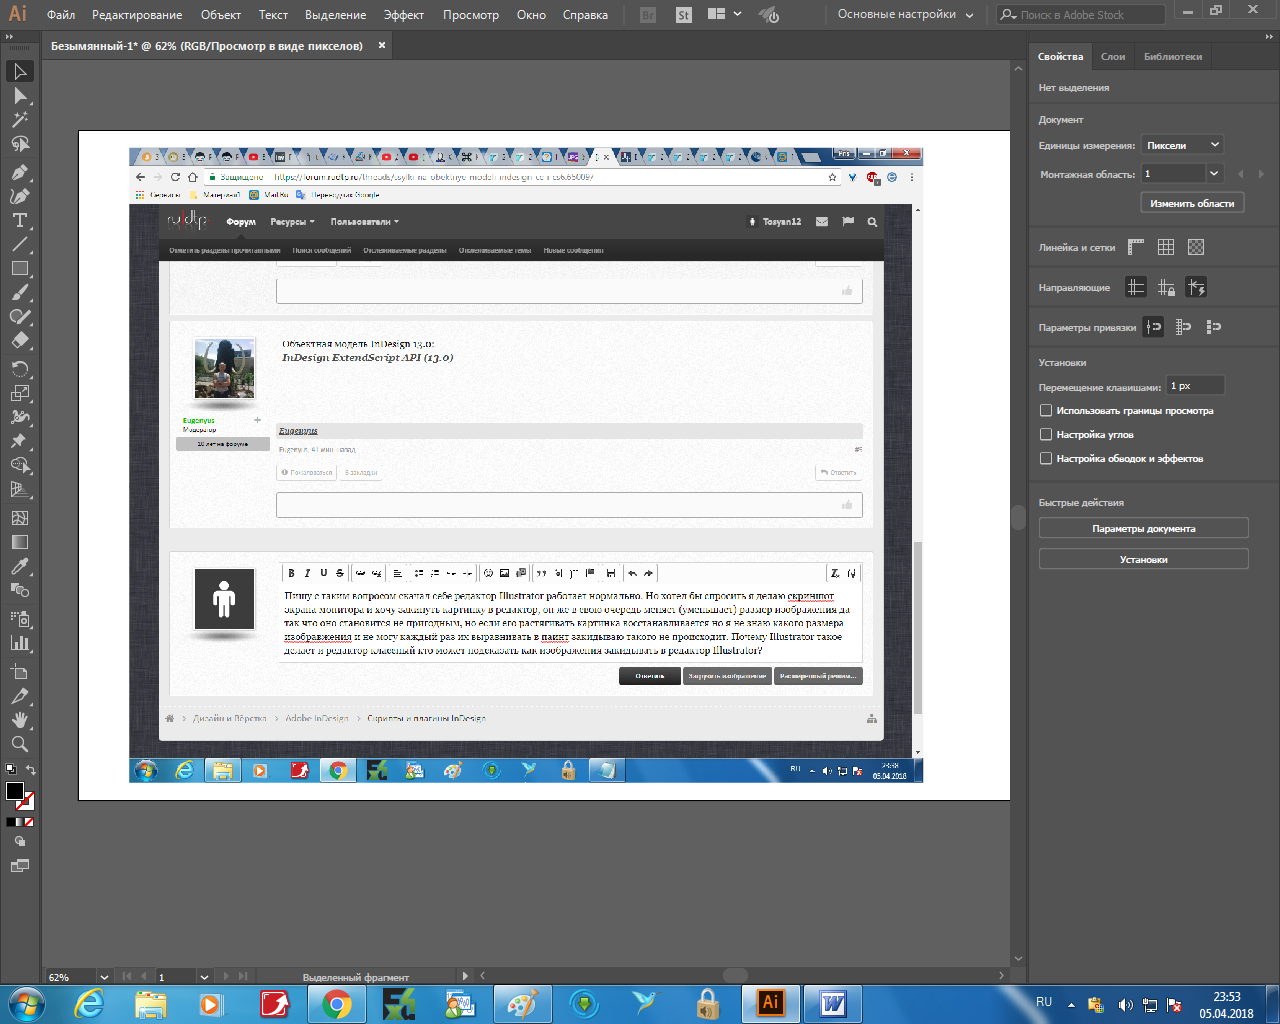
Task: Select the Direct Selection tool
Action: point(20,96)
